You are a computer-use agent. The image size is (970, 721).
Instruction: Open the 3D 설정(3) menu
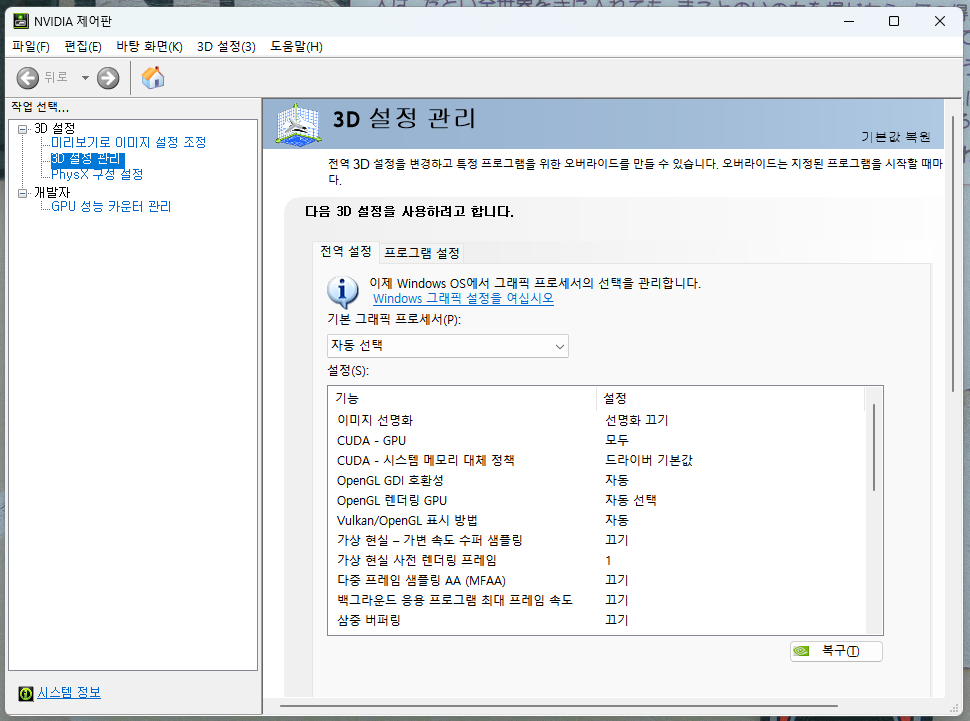[226, 46]
